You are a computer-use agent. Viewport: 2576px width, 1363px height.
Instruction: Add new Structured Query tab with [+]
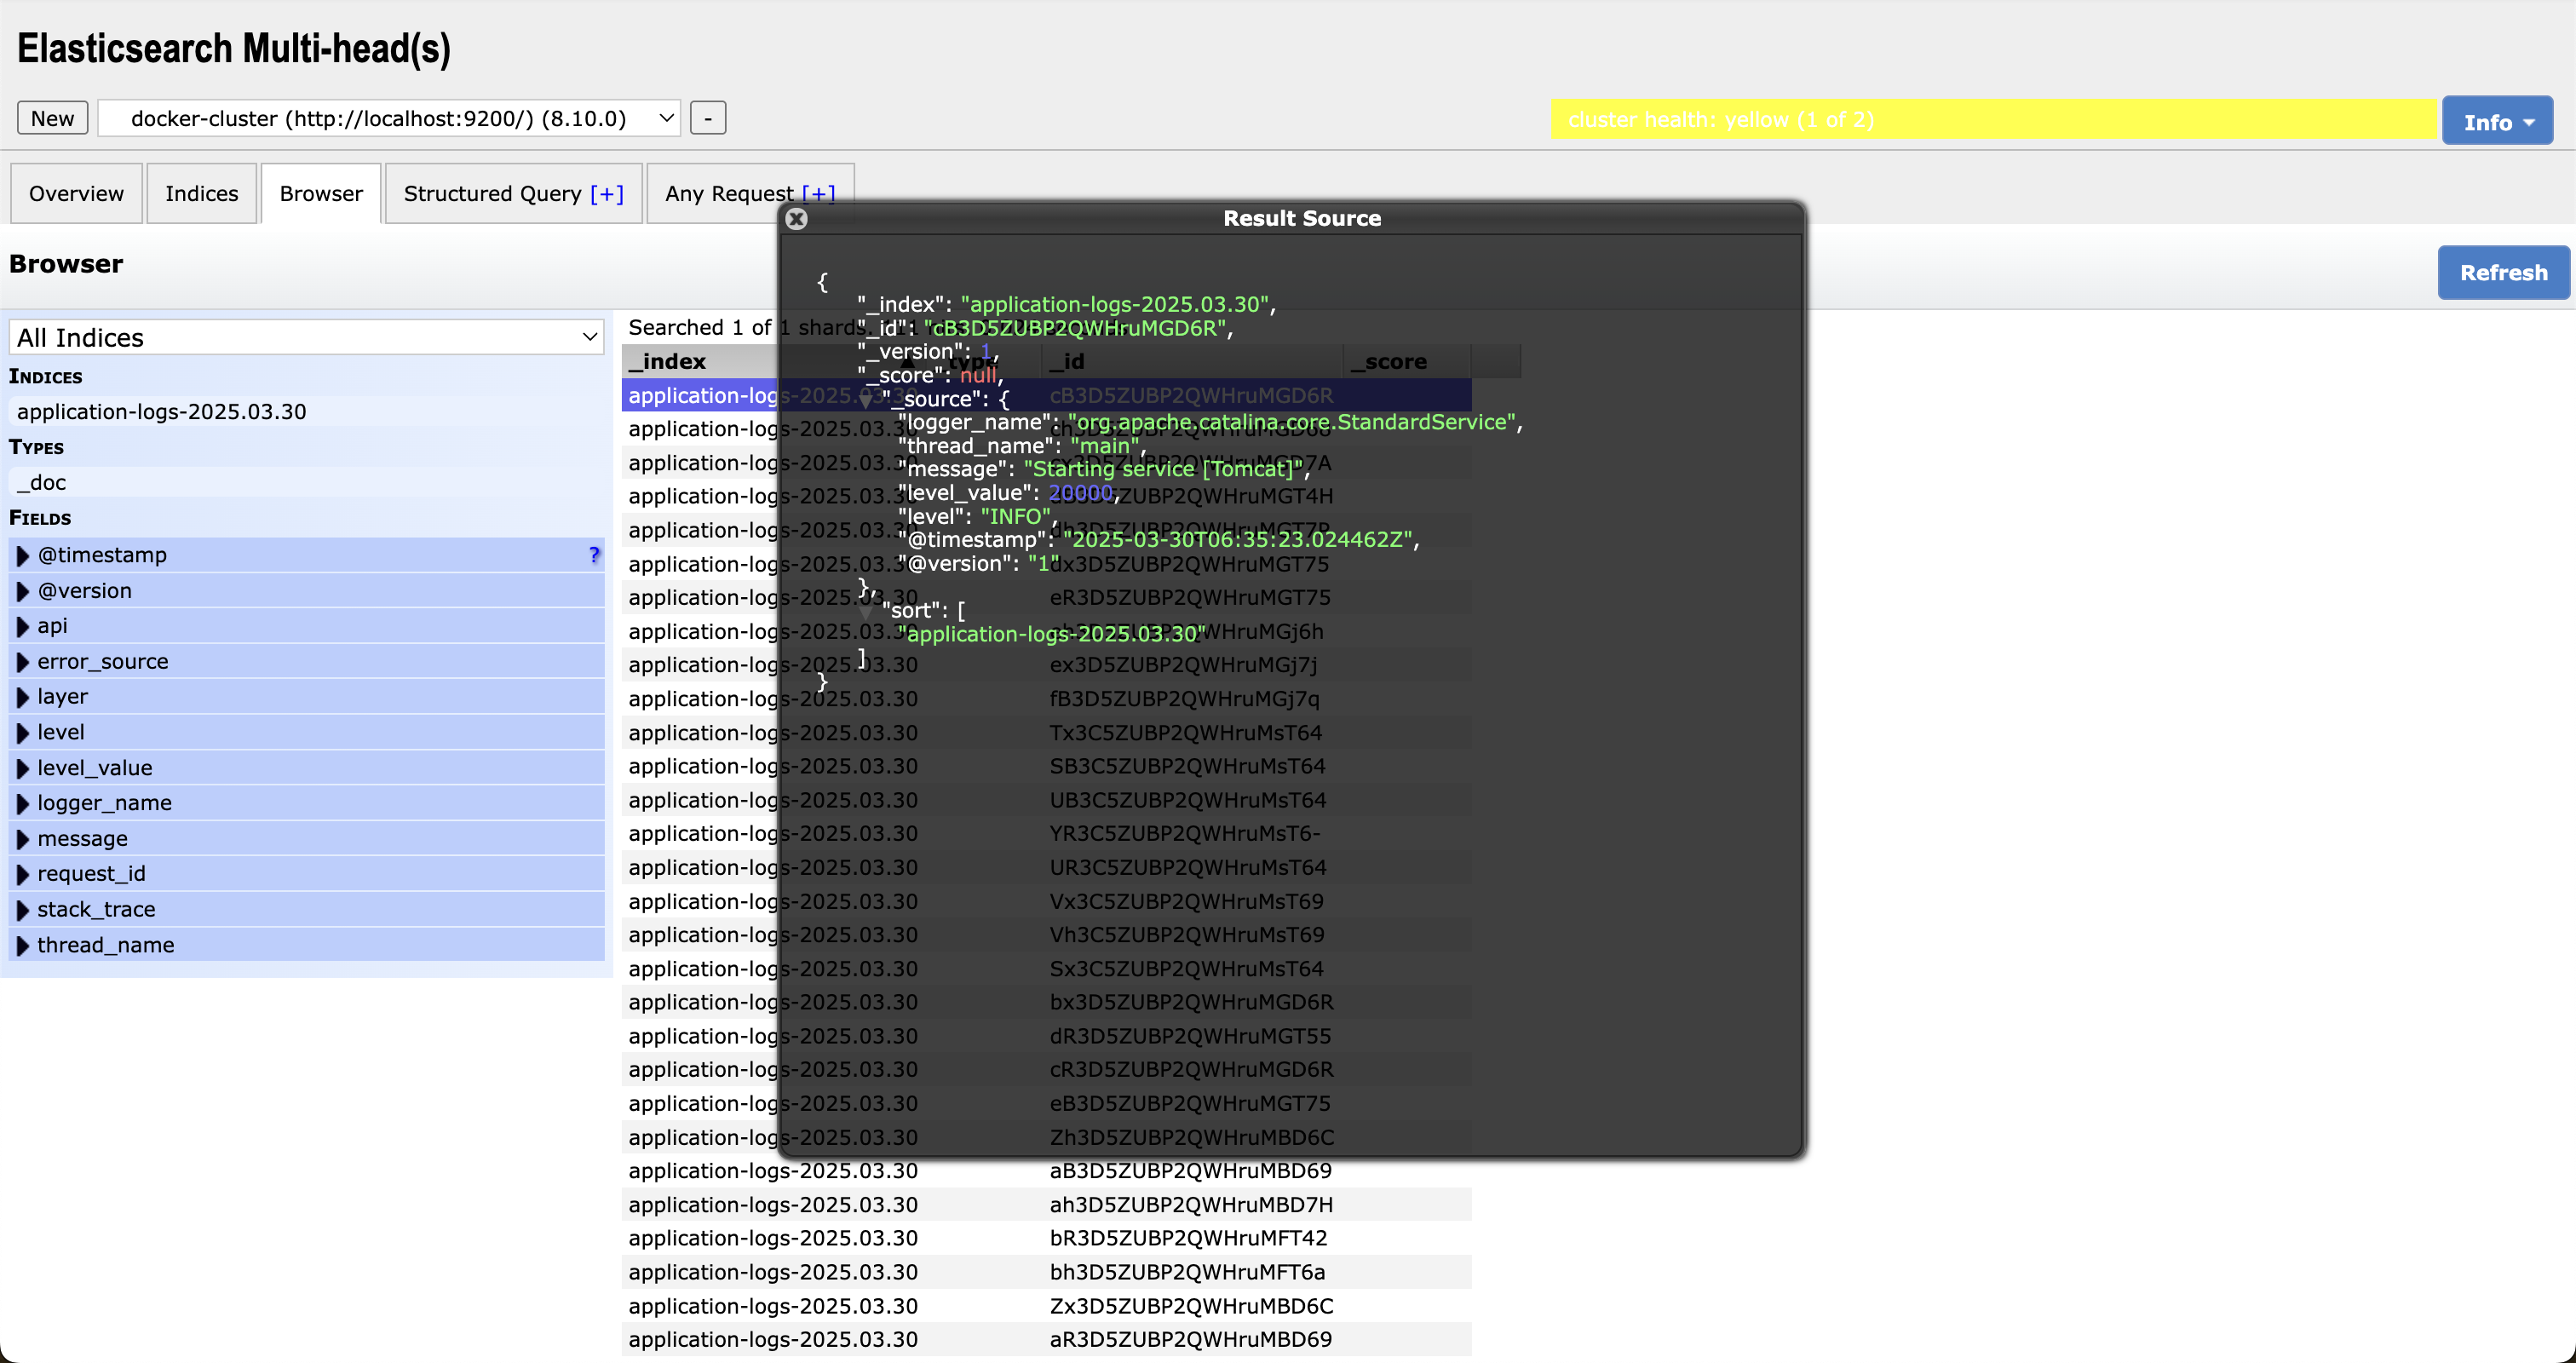click(x=607, y=193)
